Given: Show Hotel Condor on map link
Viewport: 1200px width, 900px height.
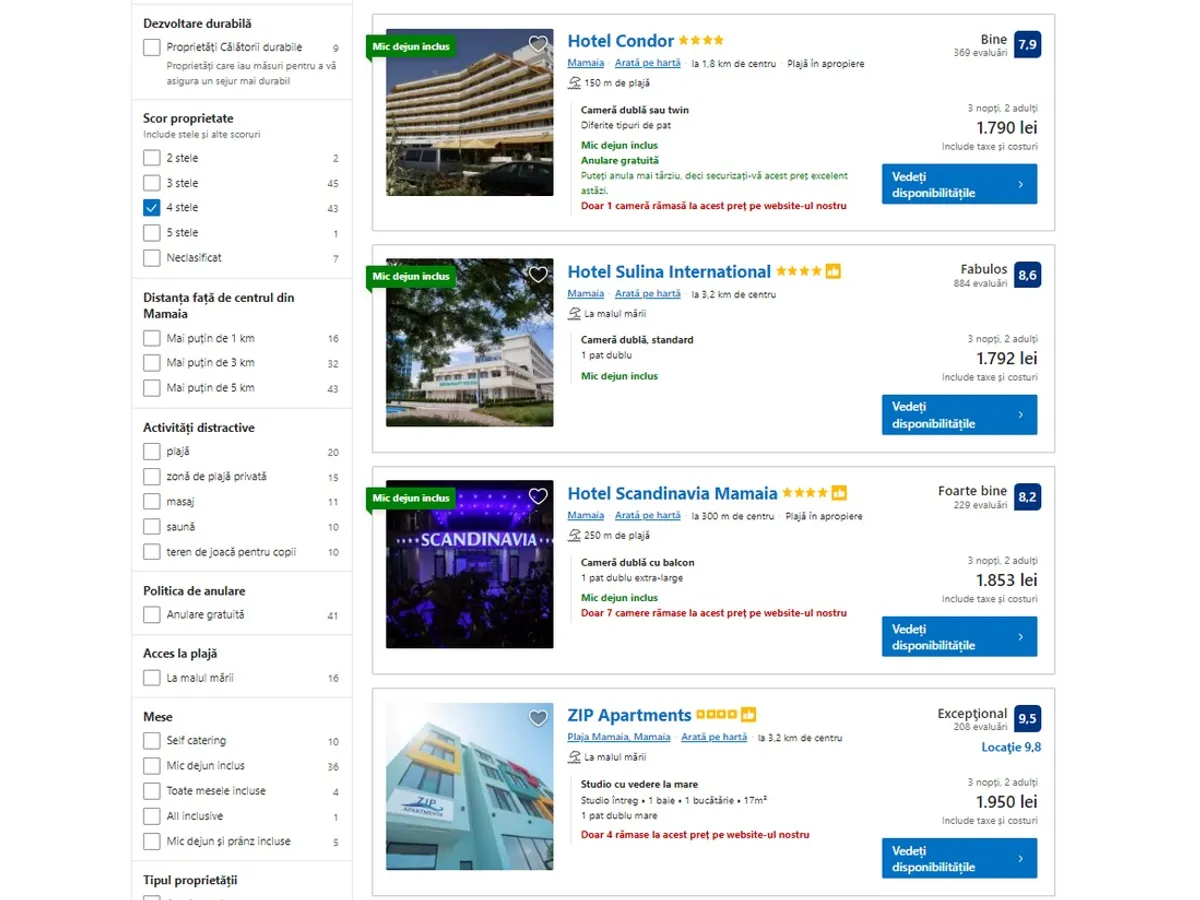Looking at the screenshot, I should pos(647,63).
